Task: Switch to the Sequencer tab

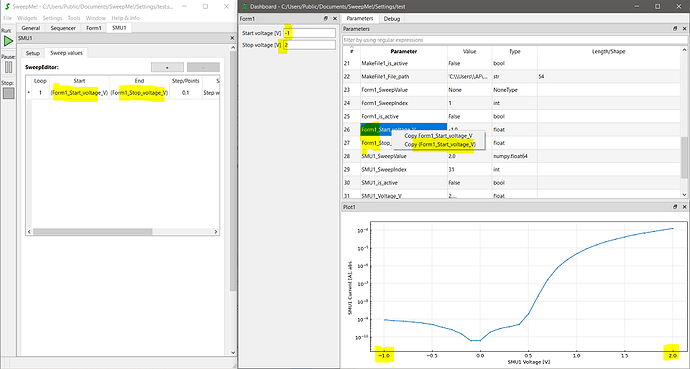Action: click(x=63, y=28)
